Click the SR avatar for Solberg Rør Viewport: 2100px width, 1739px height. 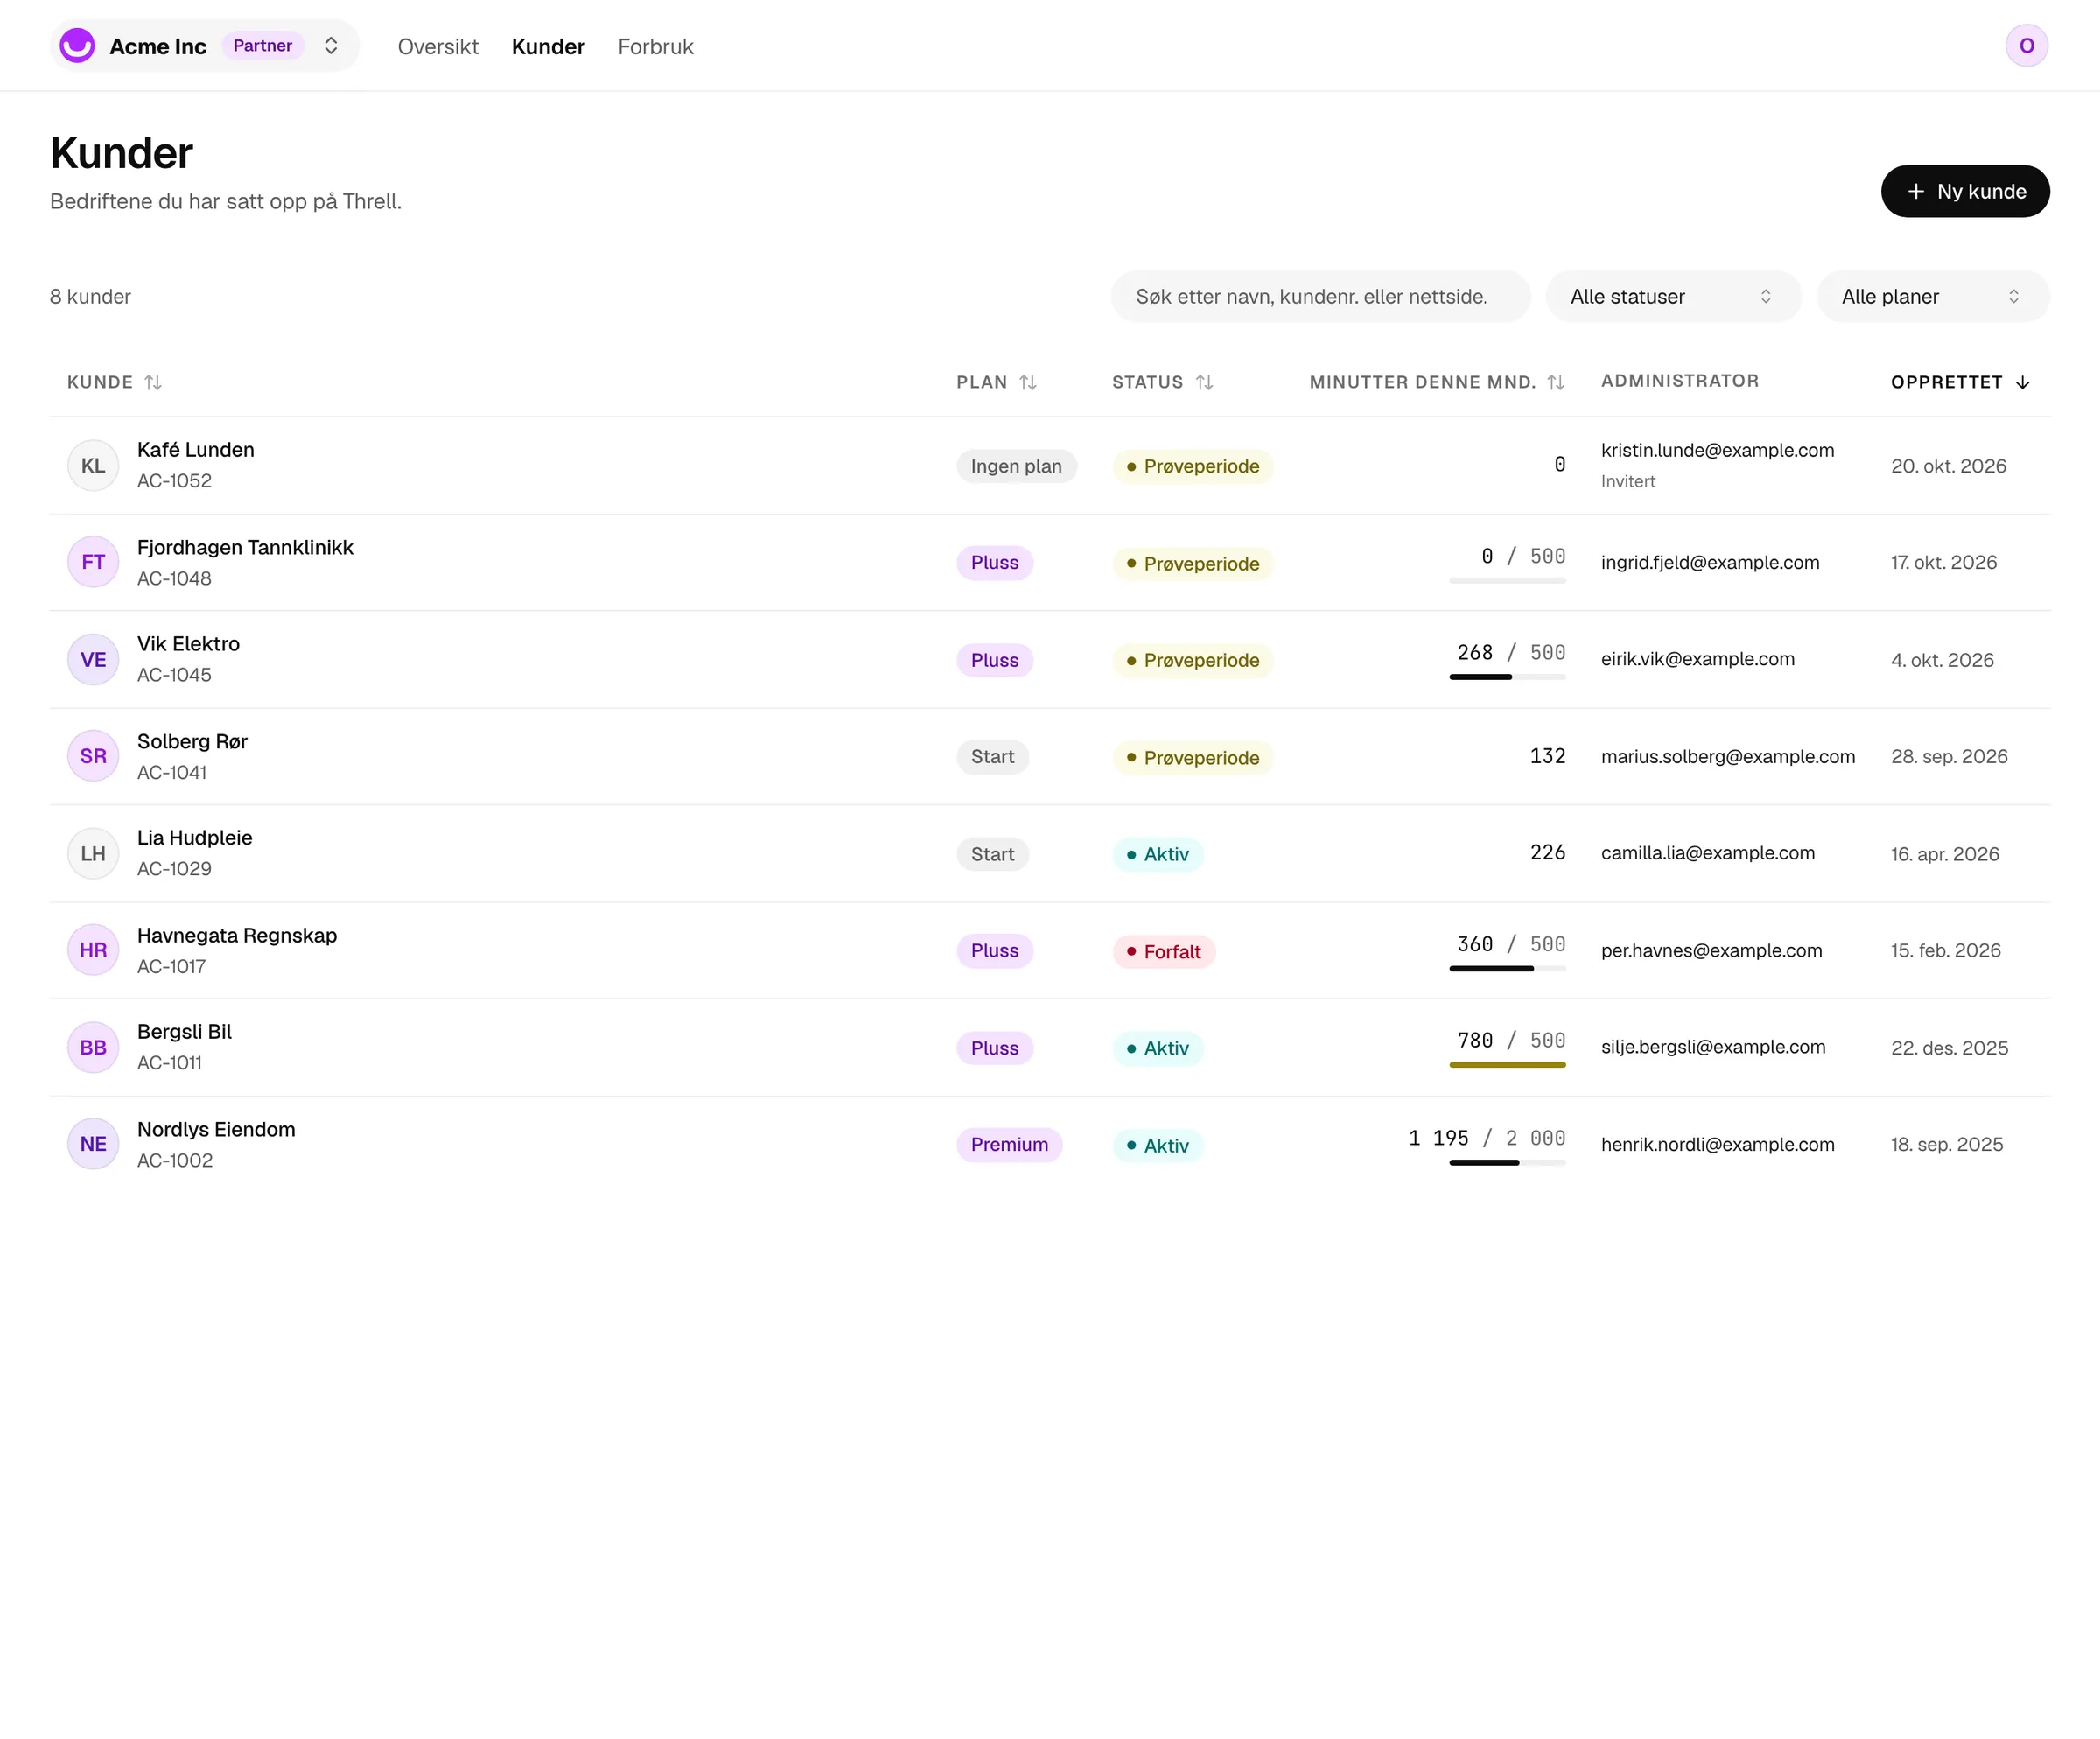coord(93,756)
